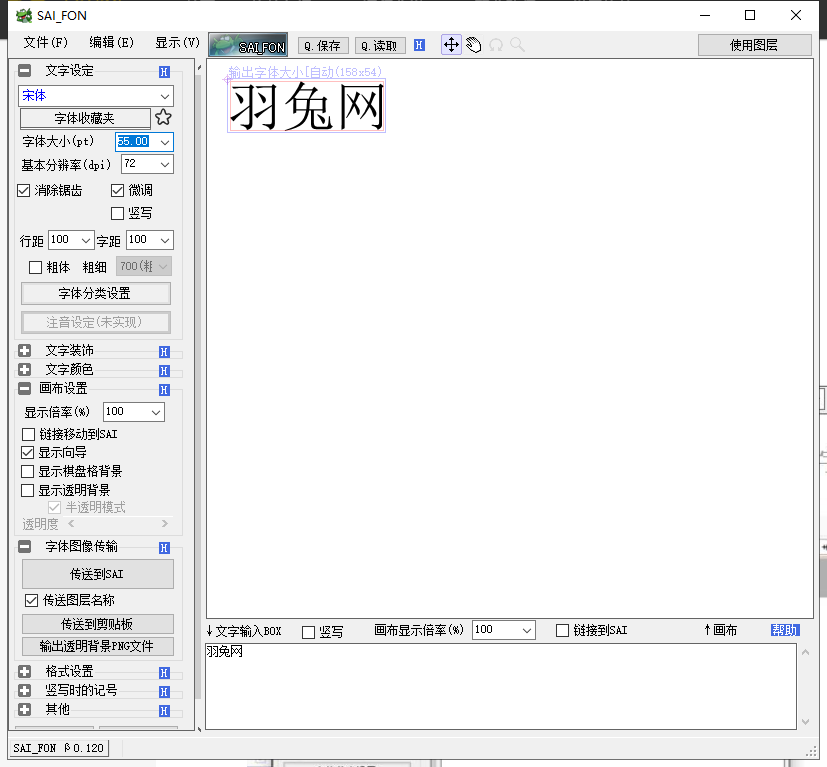The width and height of the screenshot is (827, 767).
Task: Open the 显示(V) menu
Action: coord(176,43)
